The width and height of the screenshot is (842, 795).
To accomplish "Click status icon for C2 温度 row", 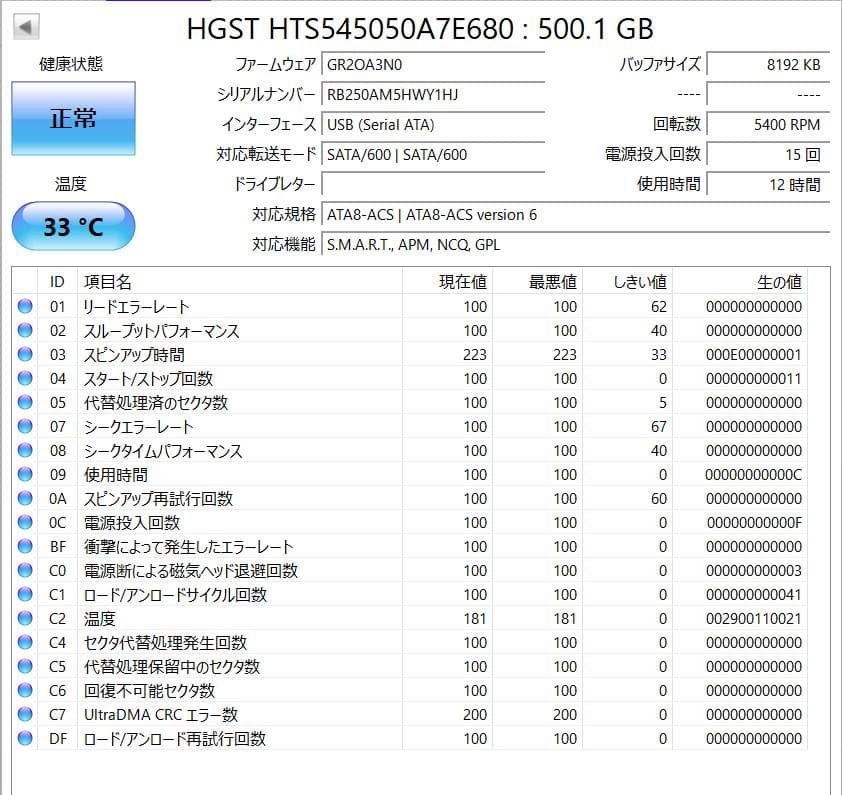I will (x=25, y=618).
